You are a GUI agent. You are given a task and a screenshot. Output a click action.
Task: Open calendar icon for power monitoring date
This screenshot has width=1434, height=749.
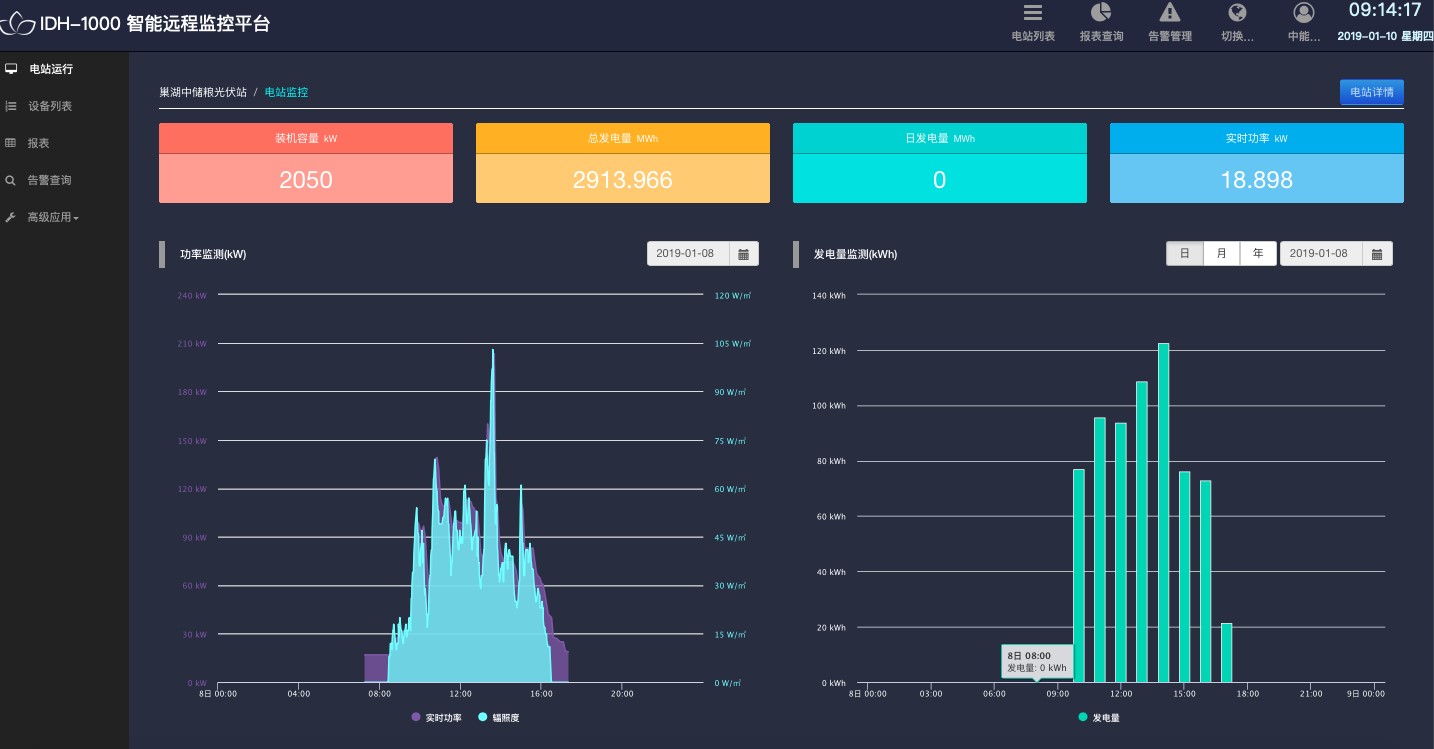pos(743,254)
